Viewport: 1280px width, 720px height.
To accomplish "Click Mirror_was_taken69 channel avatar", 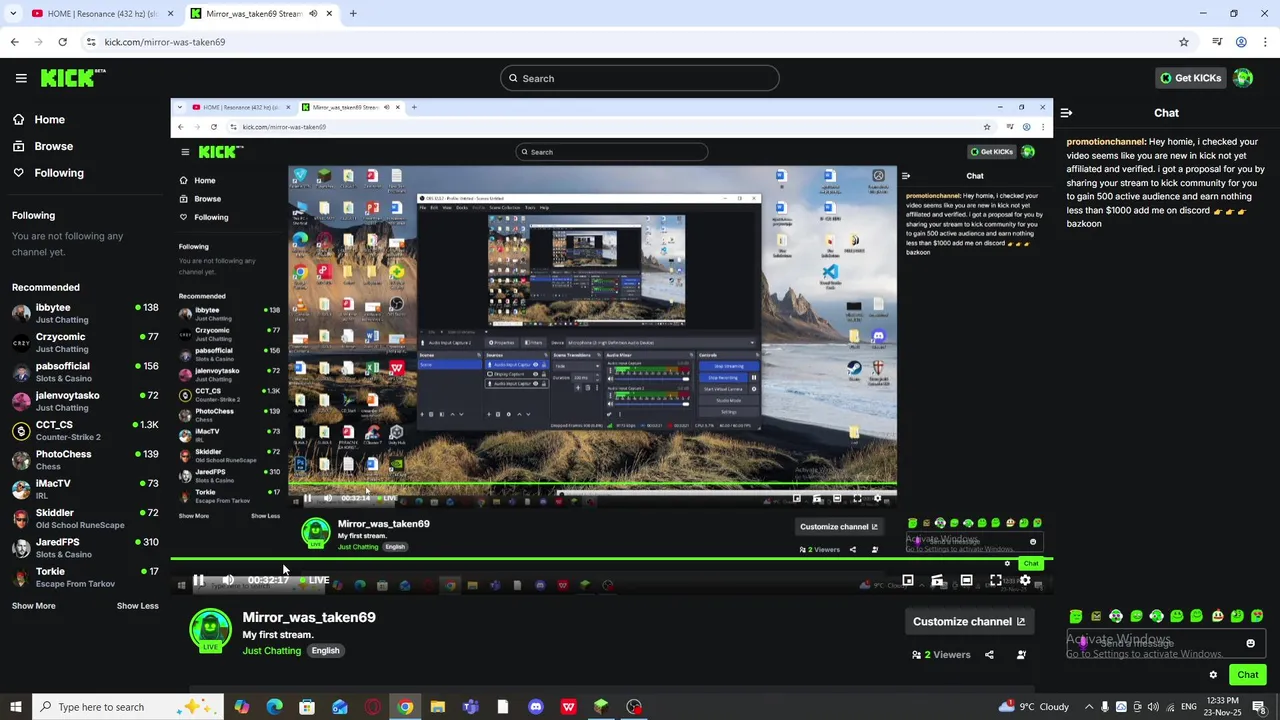I will [210, 630].
